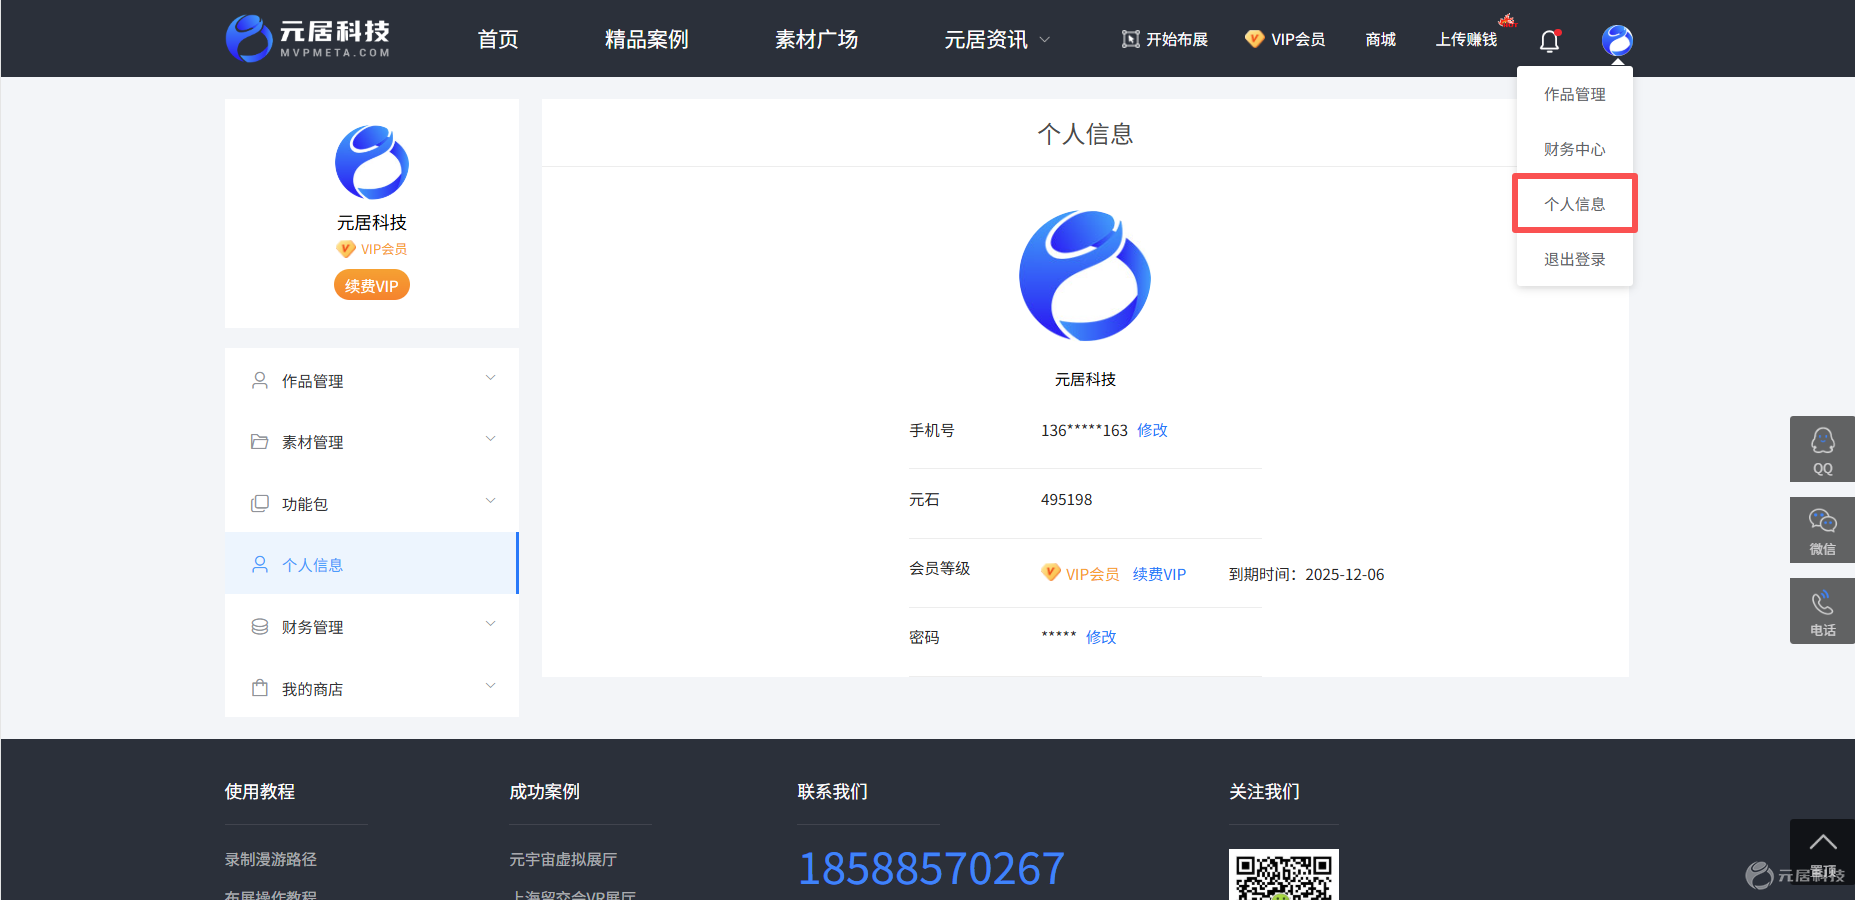Open the notification bell icon
Viewport: 1855px width, 900px height.
click(x=1549, y=40)
